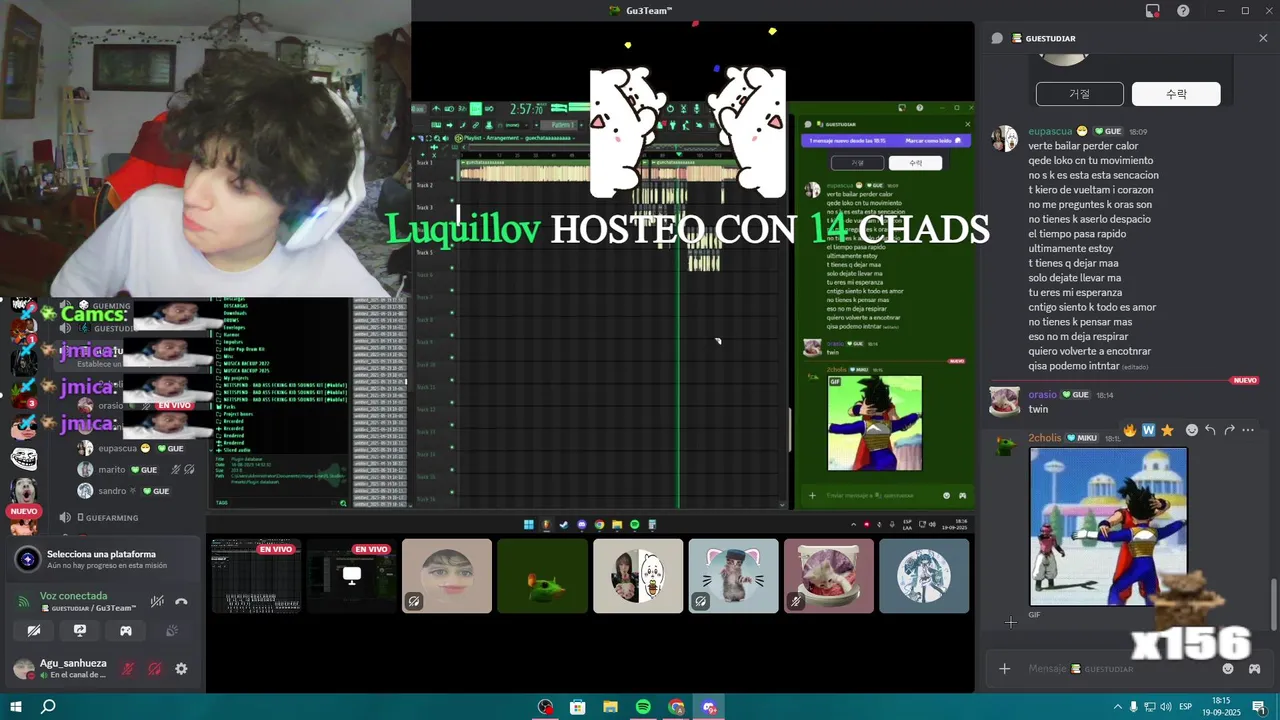Click the 거절 decline button
Viewport: 1280px width, 720px height.
pyautogui.click(x=1080, y=94)
